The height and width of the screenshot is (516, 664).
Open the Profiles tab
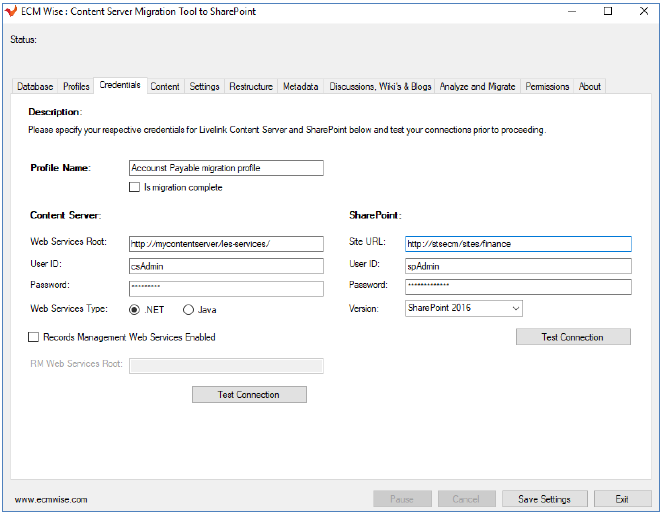pyautogui.click(x=76, y=87)
